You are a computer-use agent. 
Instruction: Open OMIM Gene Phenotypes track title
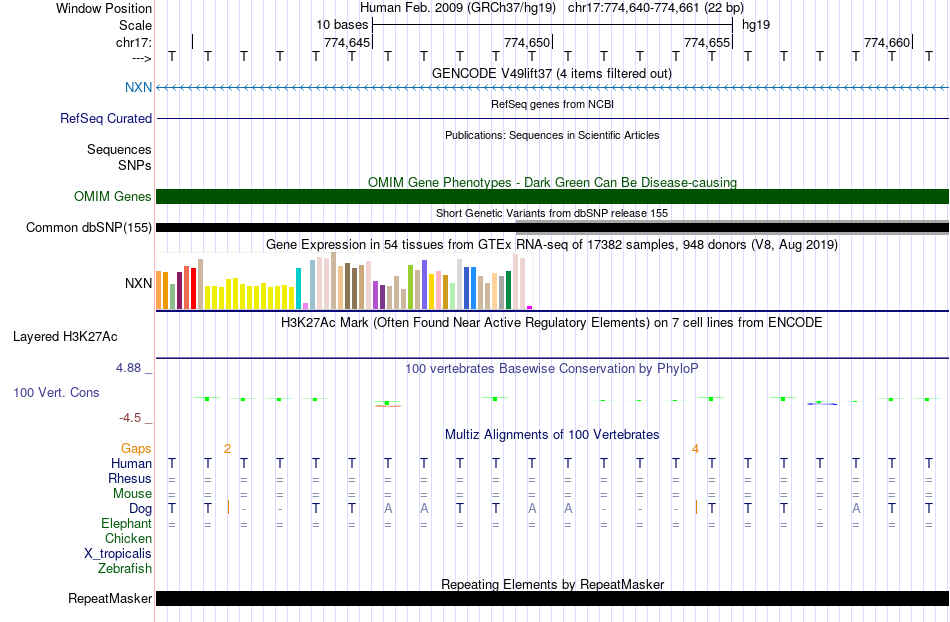552,182
